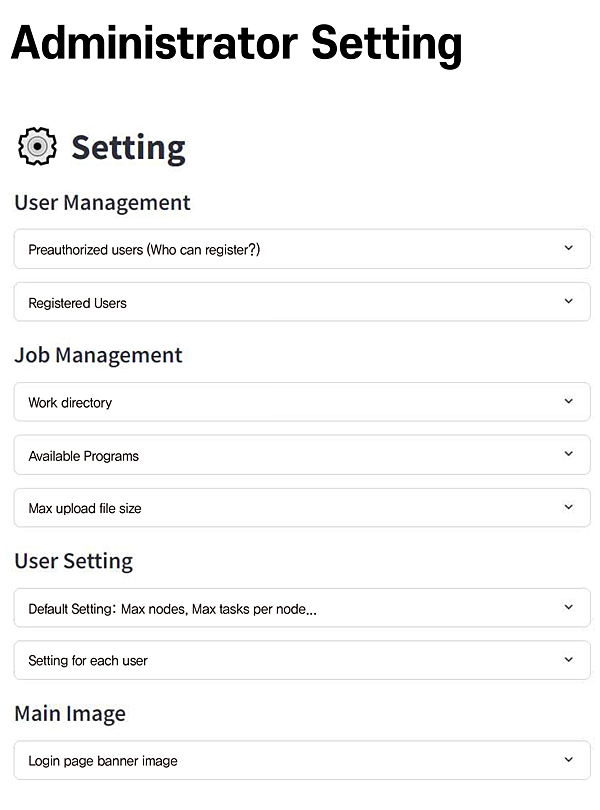This screenshot has width=600, height=810.
Task: Click chevron next to Available Programs
Action: (x=568, y=454)
